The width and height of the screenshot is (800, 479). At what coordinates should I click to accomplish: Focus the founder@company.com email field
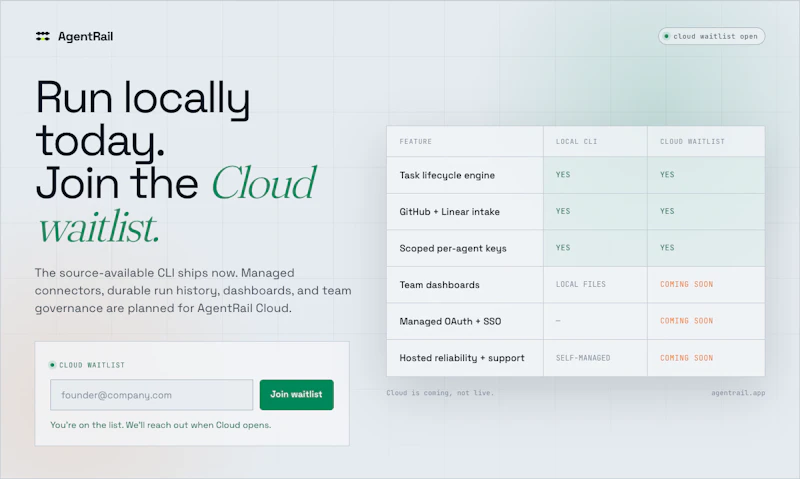[x=152, y=395]
